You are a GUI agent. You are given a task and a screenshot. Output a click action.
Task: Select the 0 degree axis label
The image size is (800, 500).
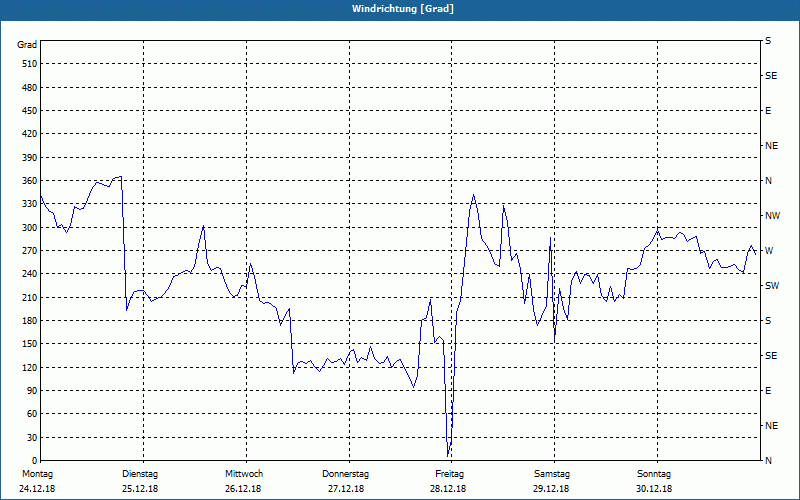(x=34, y=461)
